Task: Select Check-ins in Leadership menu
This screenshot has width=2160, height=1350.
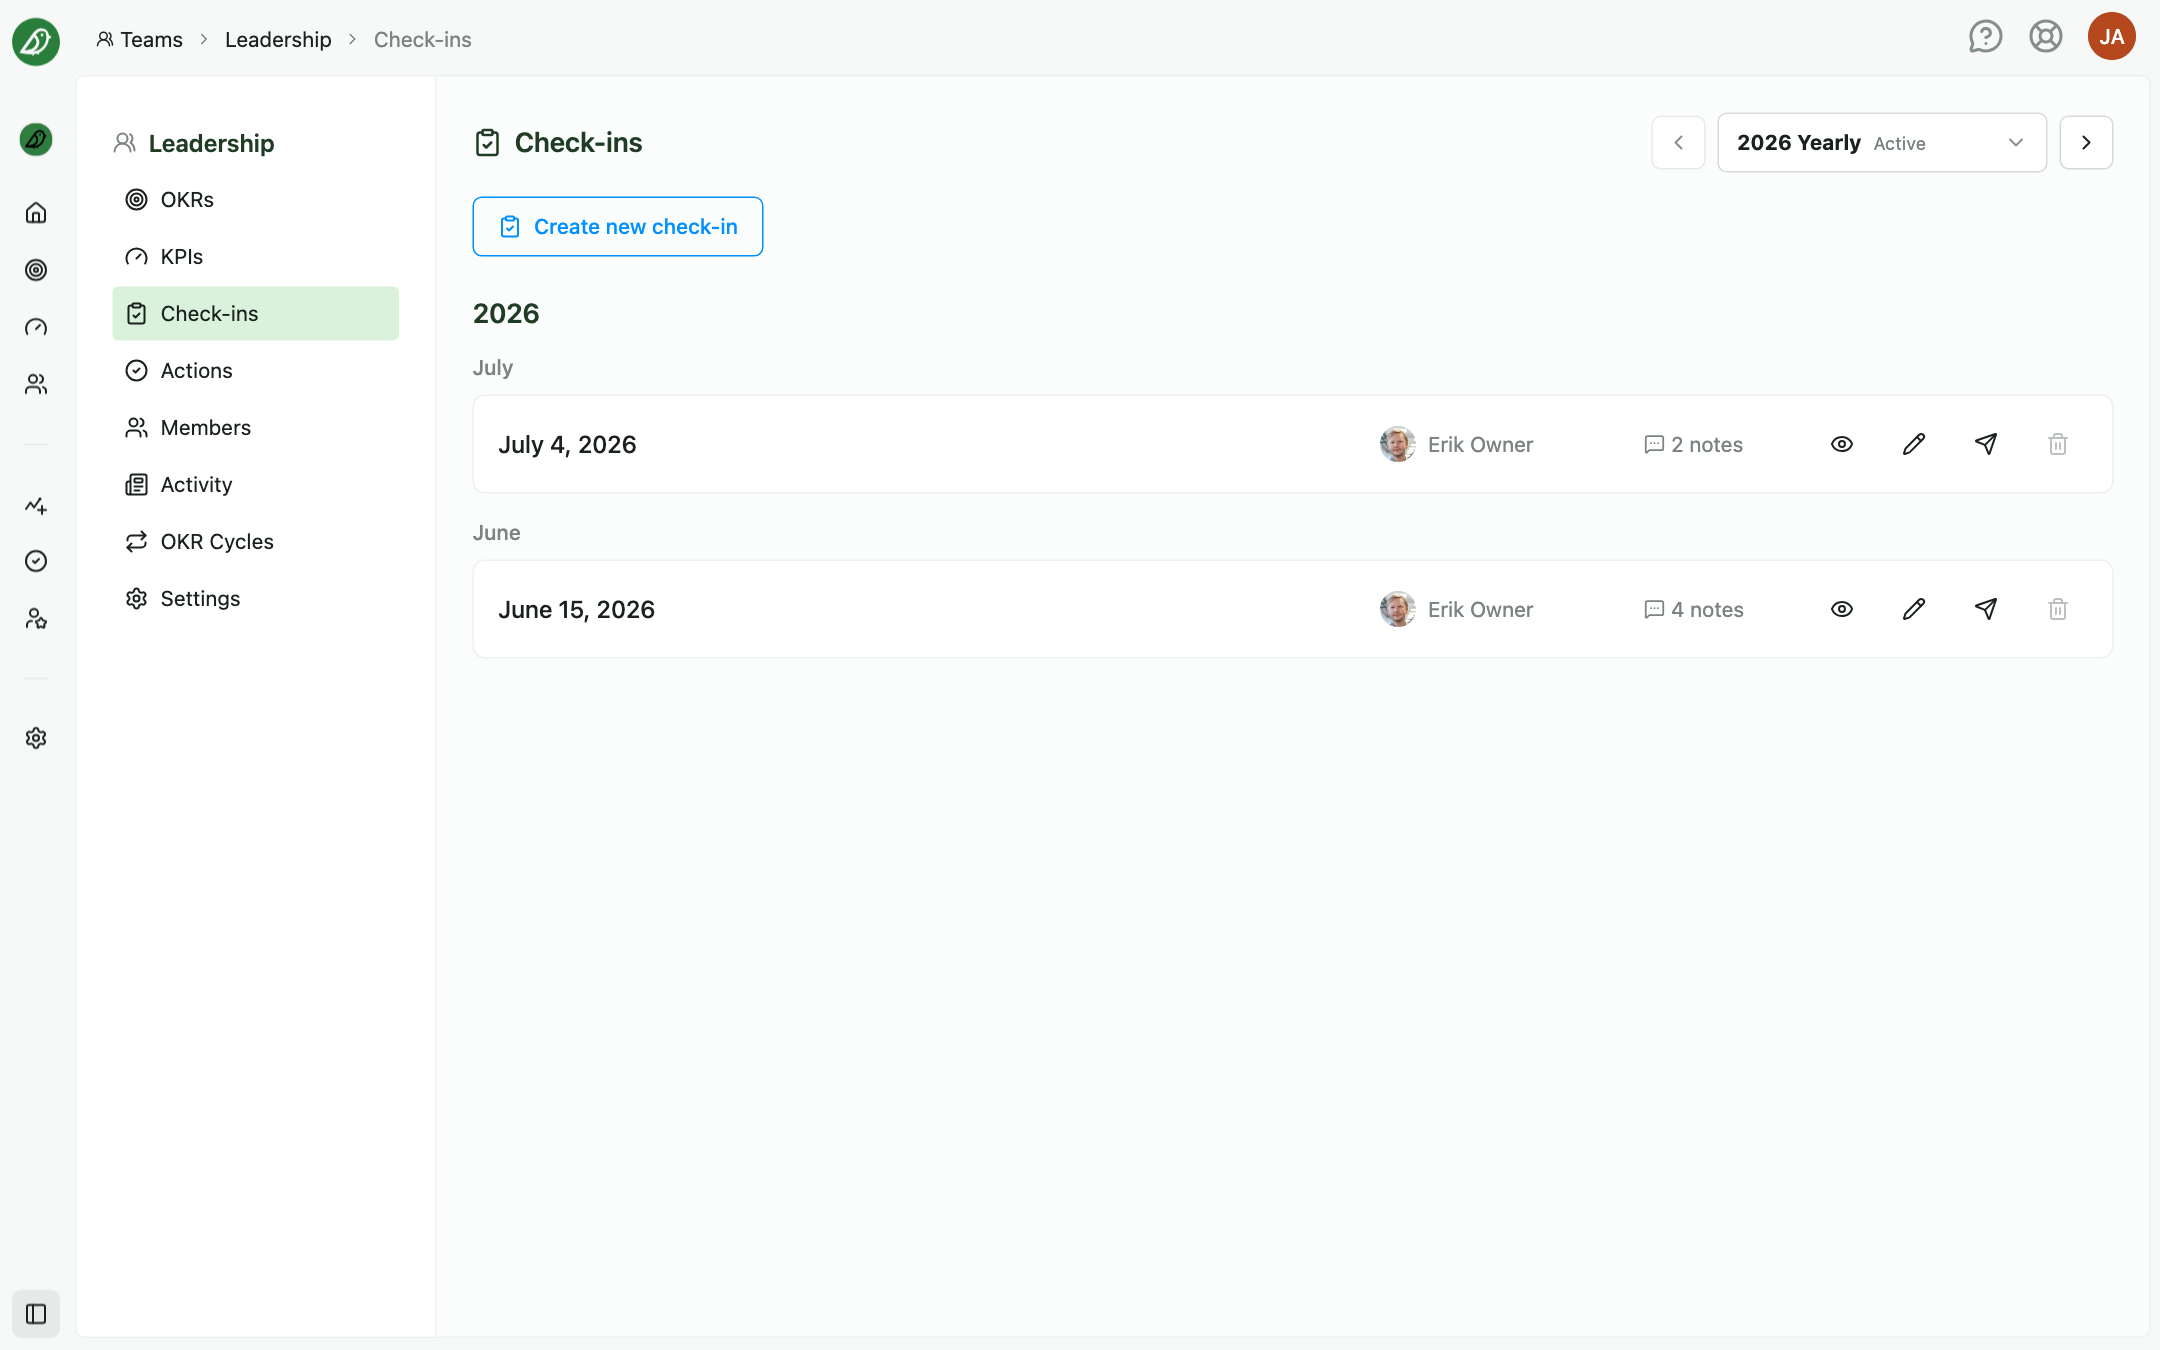Action: coord(256,314)
